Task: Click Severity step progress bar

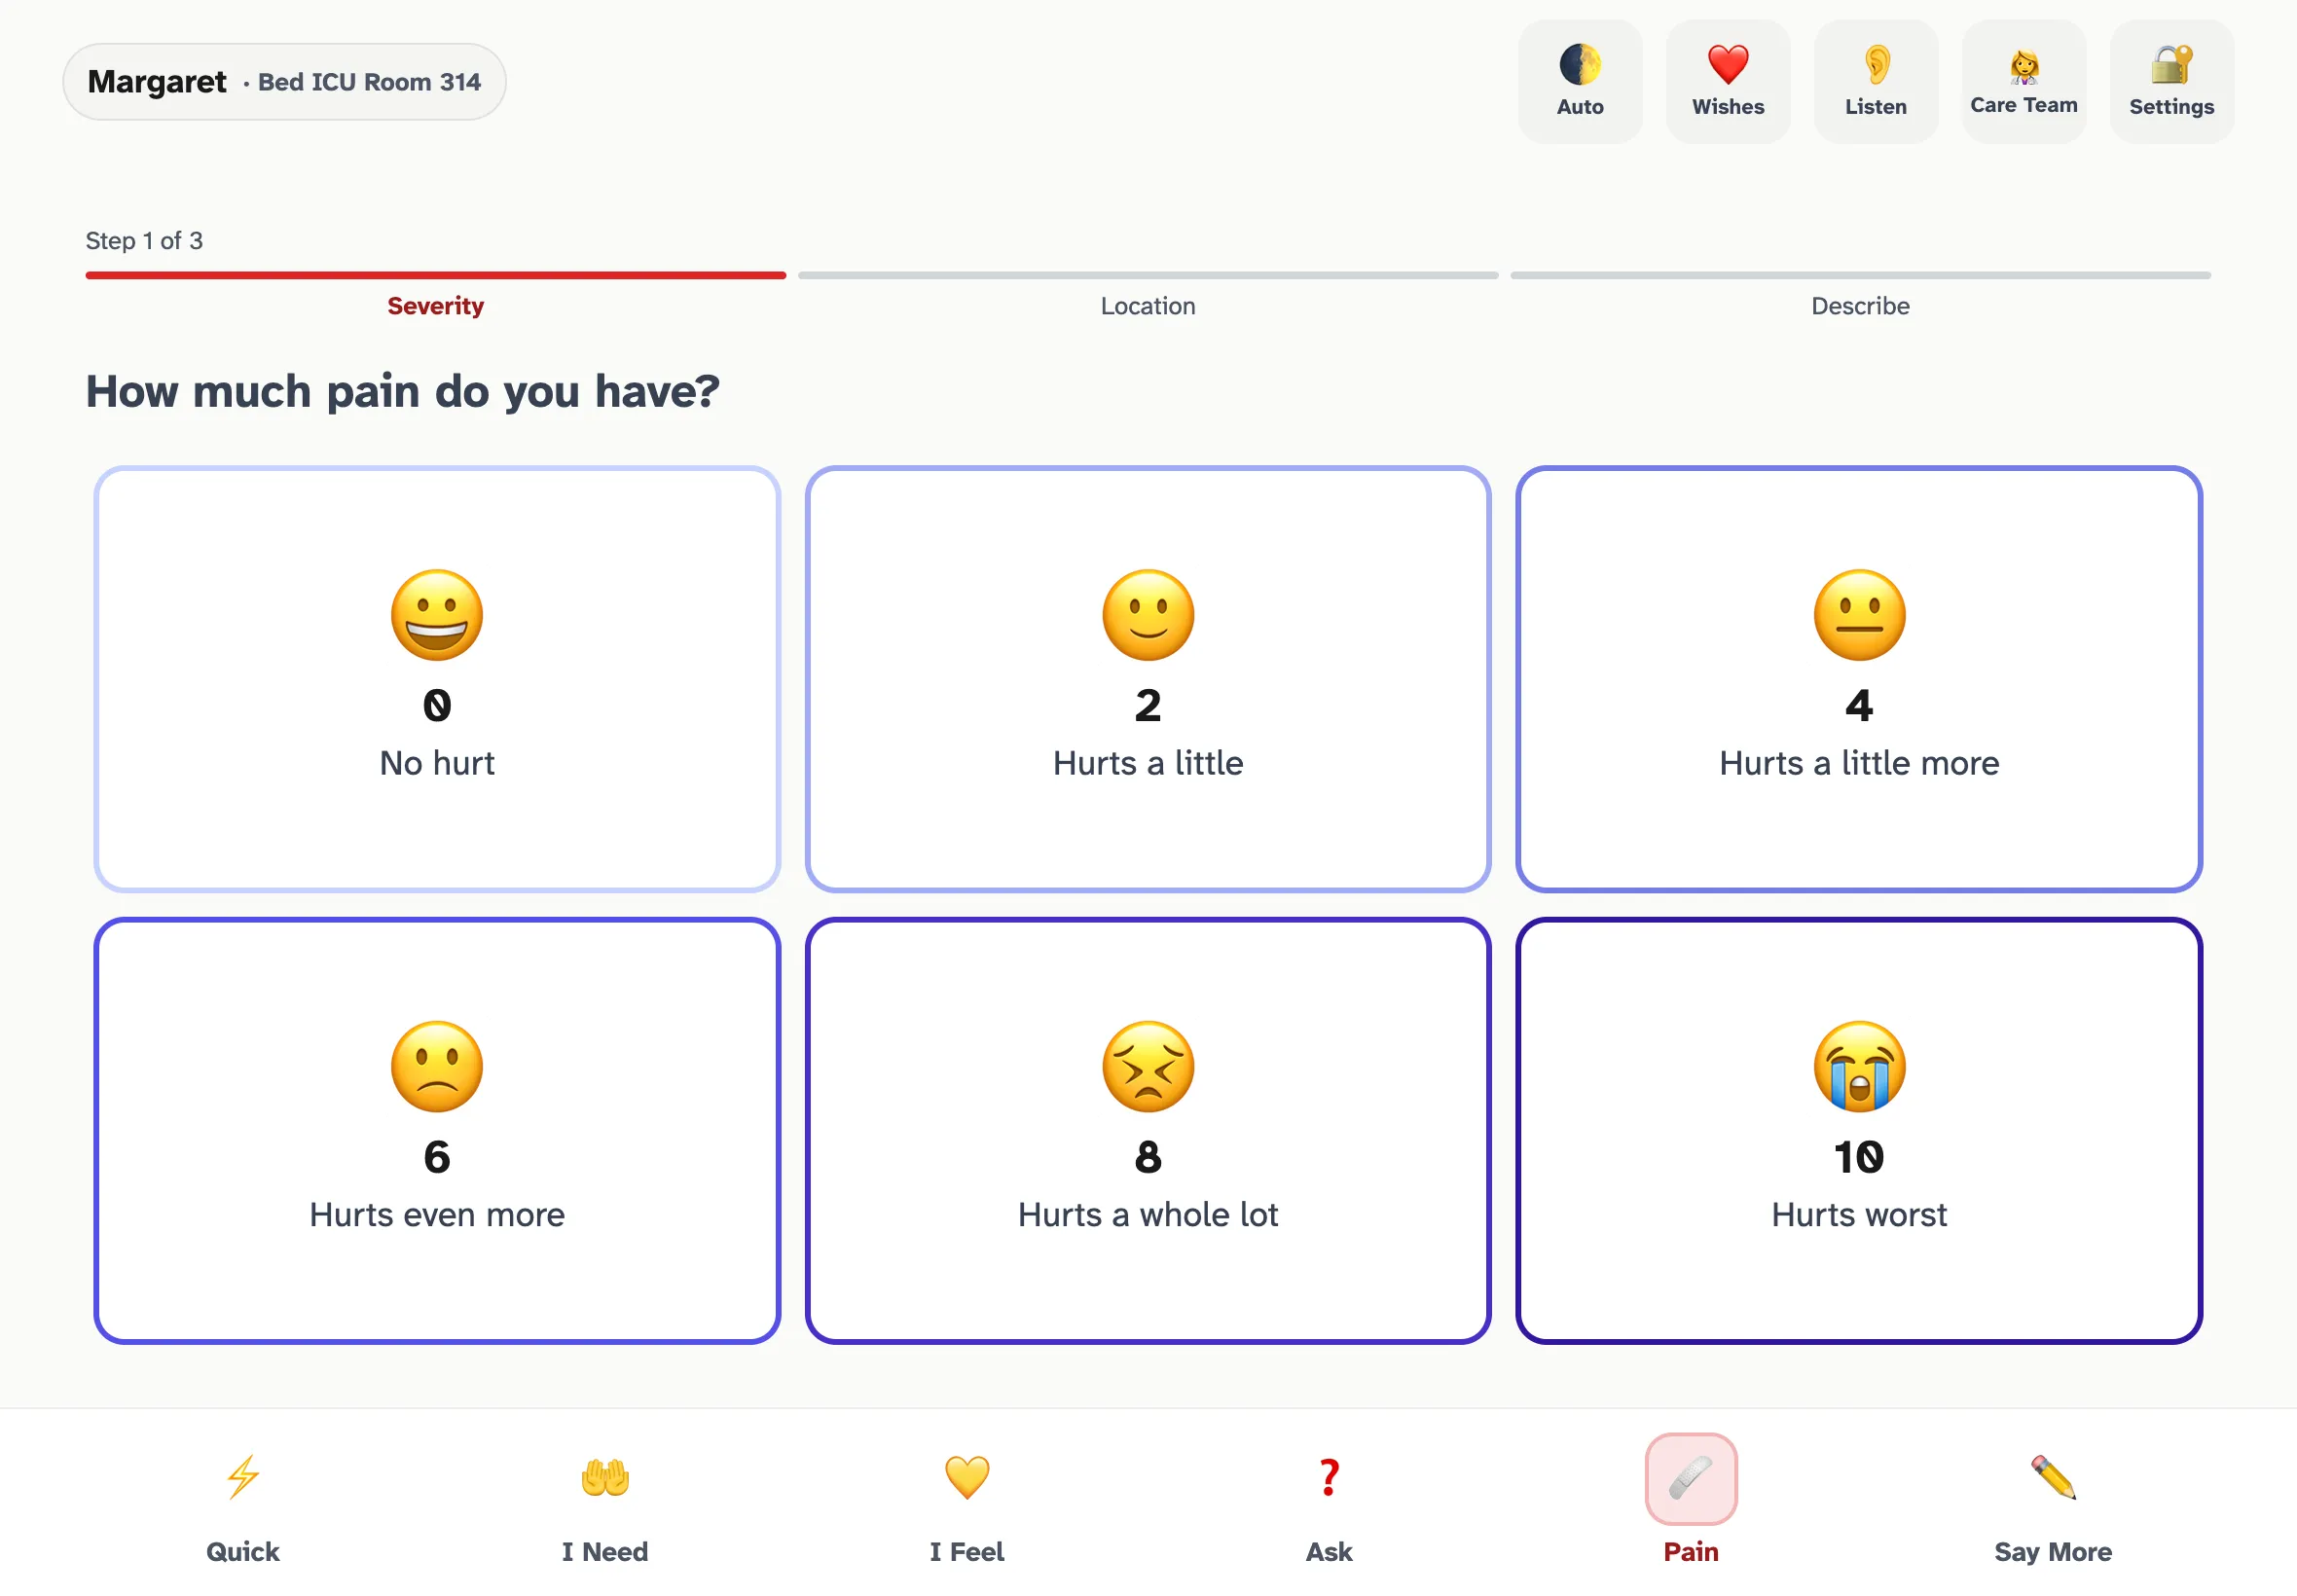Action: 436,275
